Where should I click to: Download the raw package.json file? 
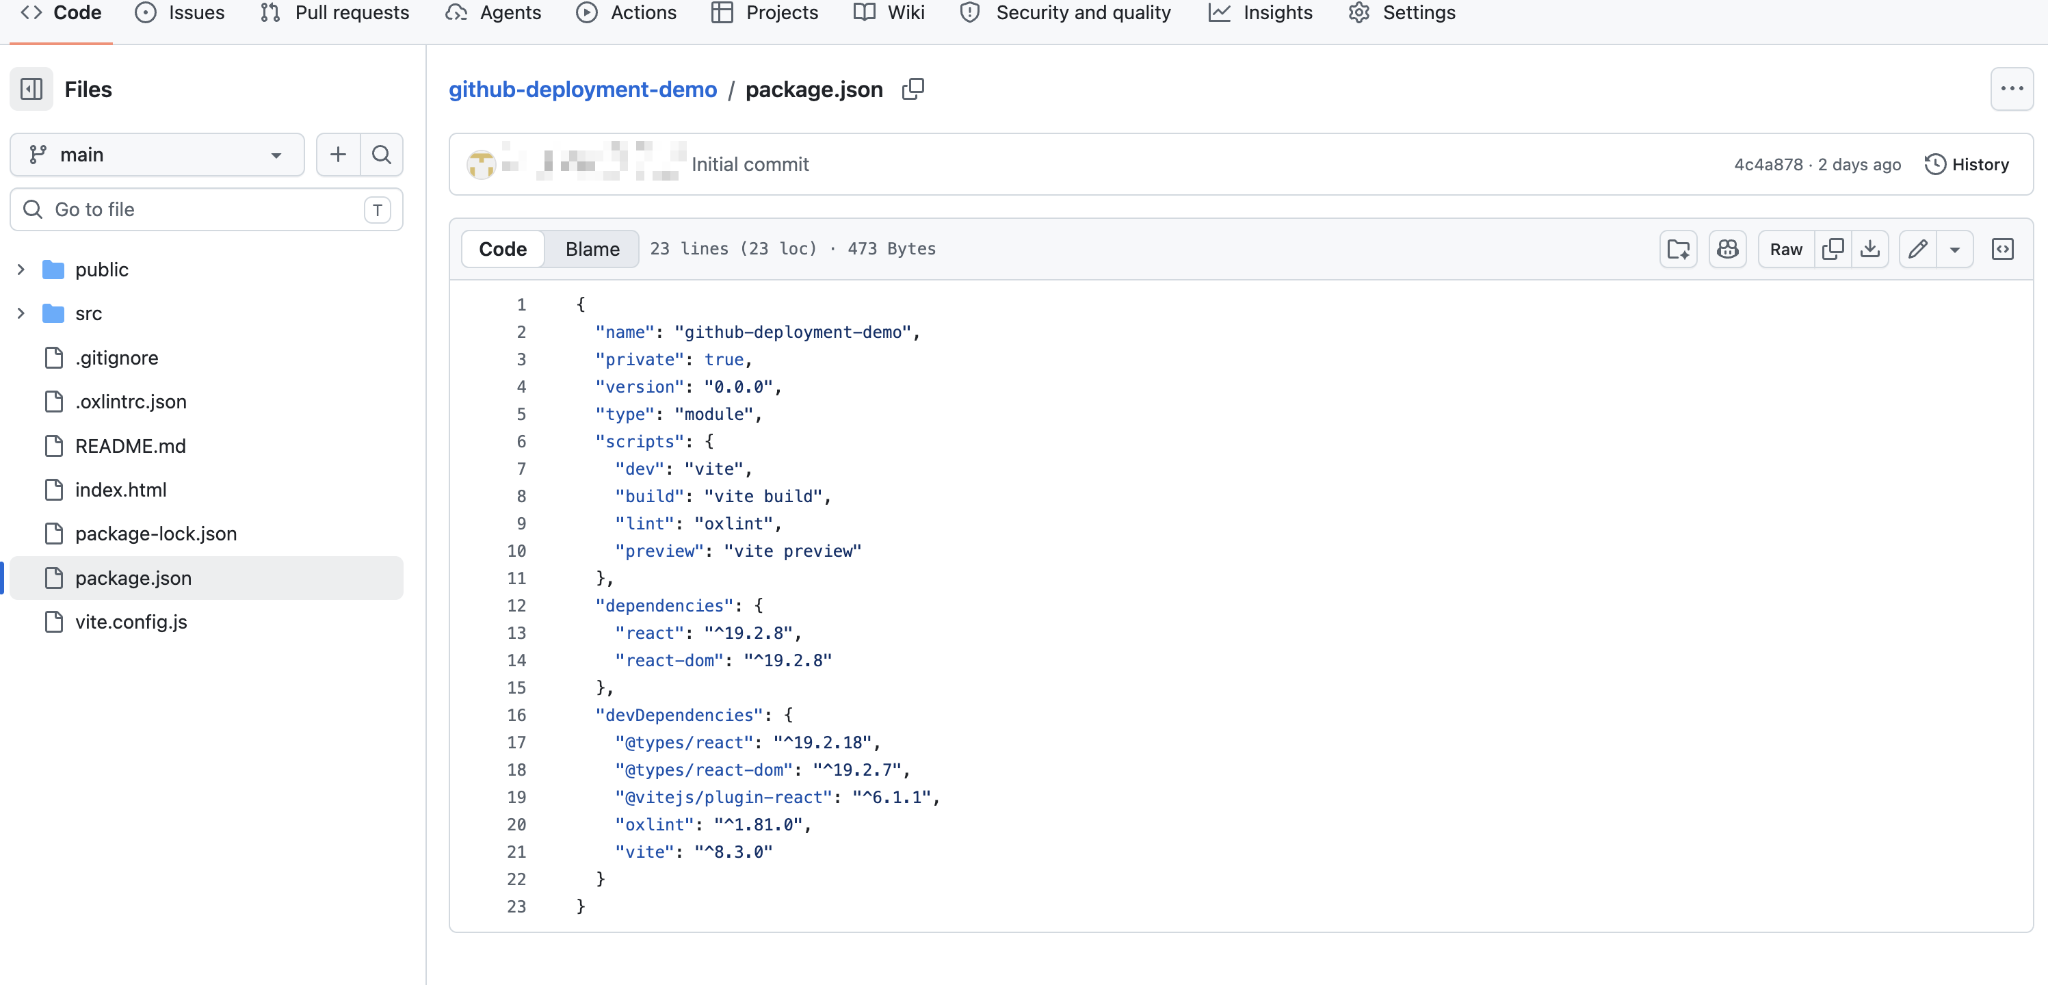coord(1870,249)
